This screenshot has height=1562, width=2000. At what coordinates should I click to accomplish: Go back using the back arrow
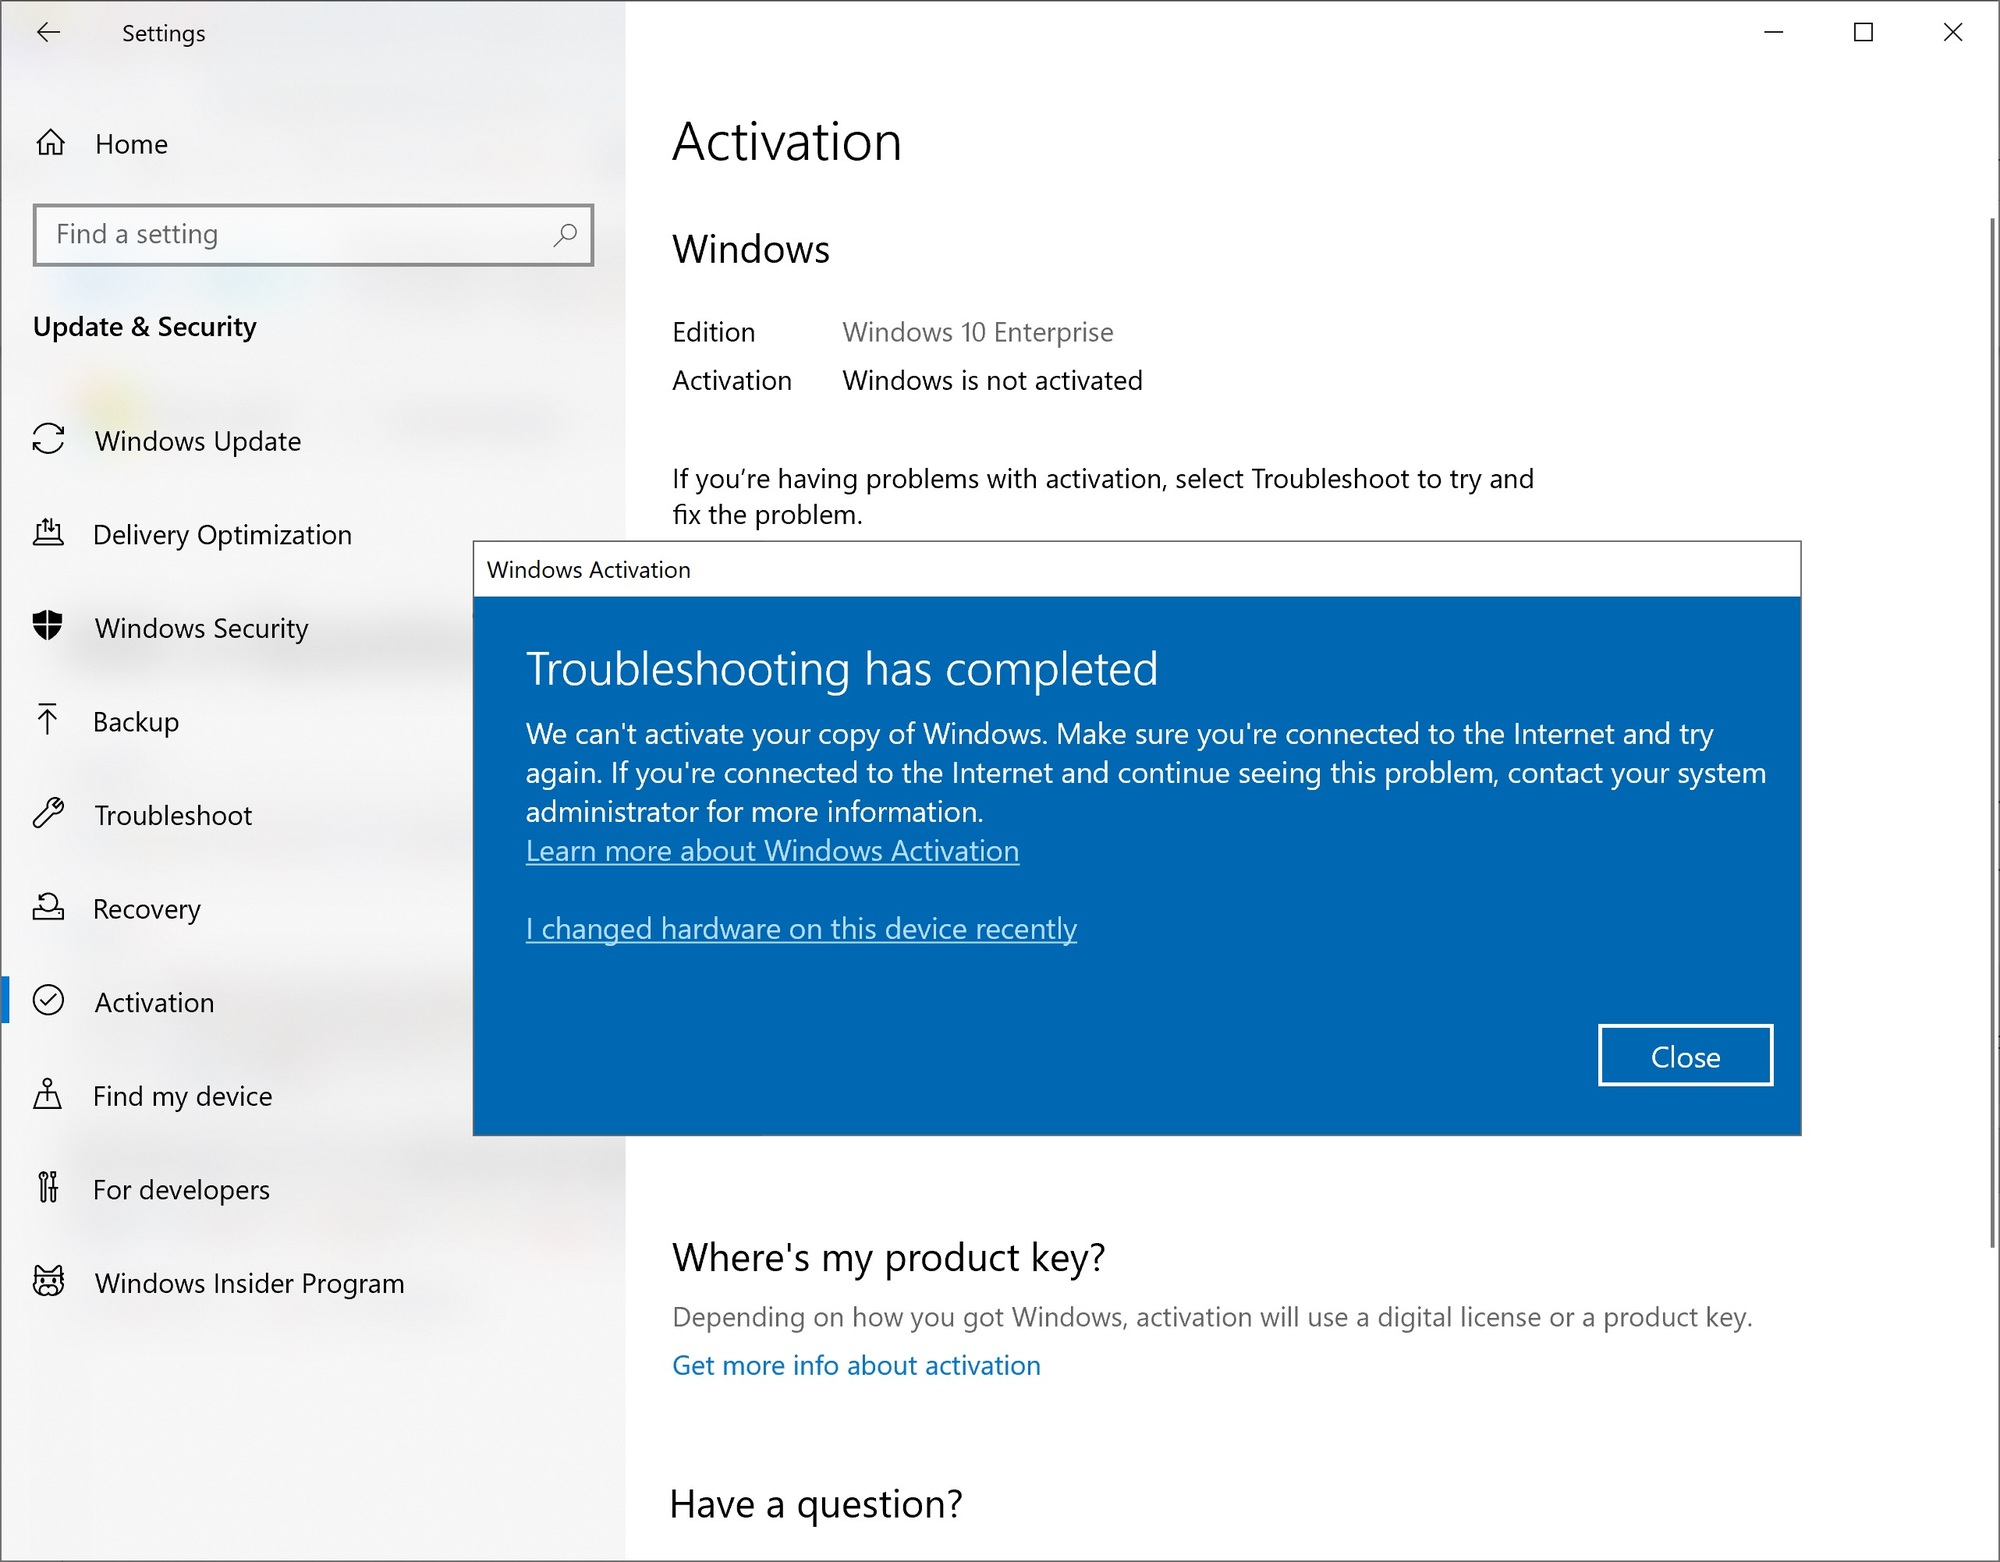click(x=48, y=33)
